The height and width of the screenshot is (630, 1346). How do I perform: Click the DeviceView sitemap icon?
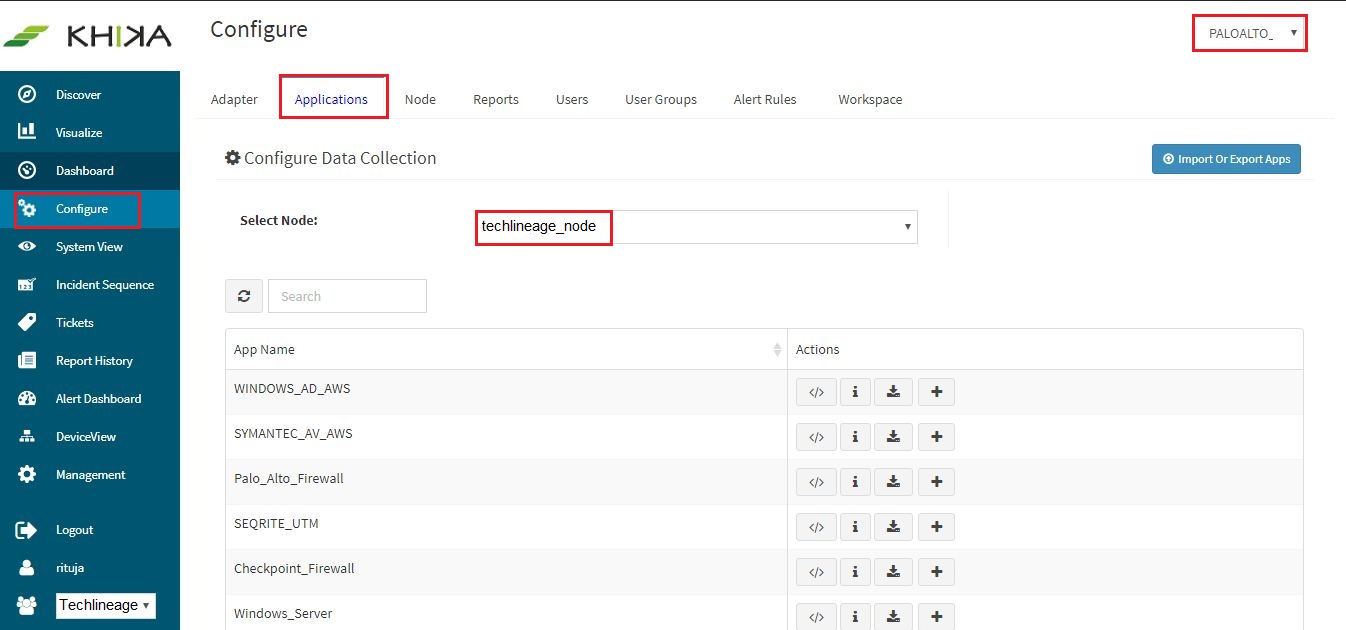[x=28, y=437]
